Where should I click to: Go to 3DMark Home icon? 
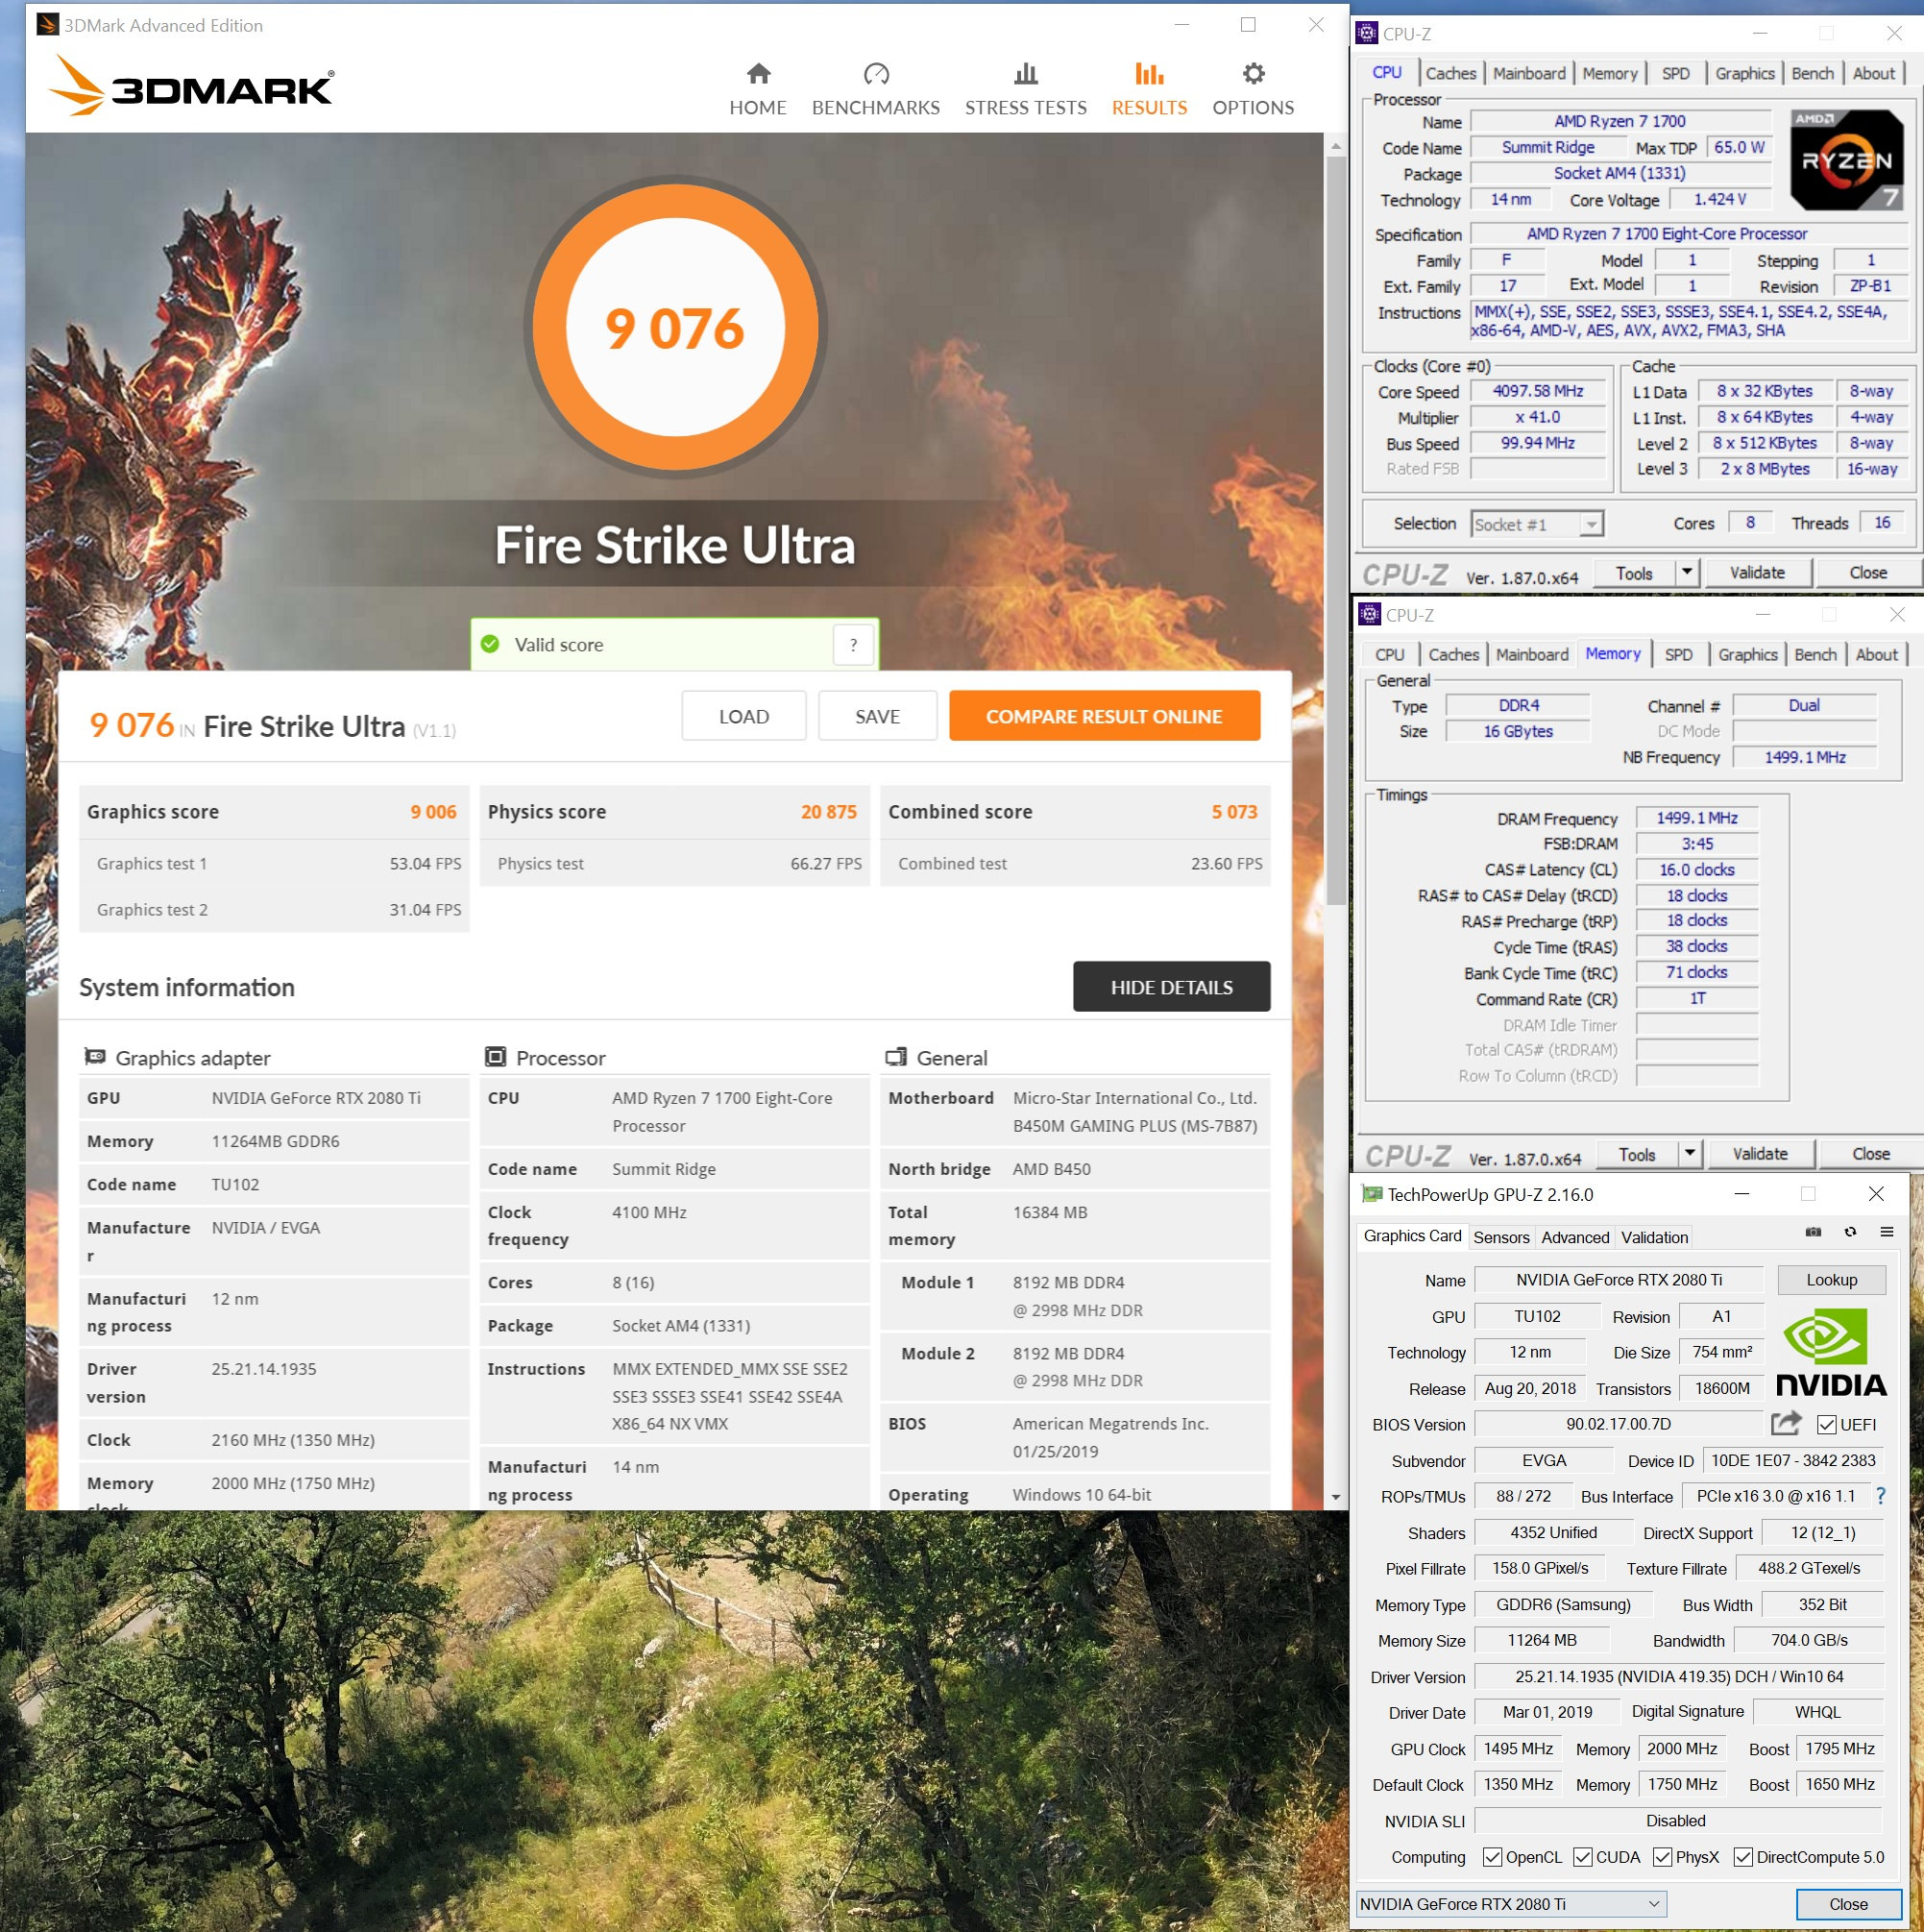(x=758, y=74)
